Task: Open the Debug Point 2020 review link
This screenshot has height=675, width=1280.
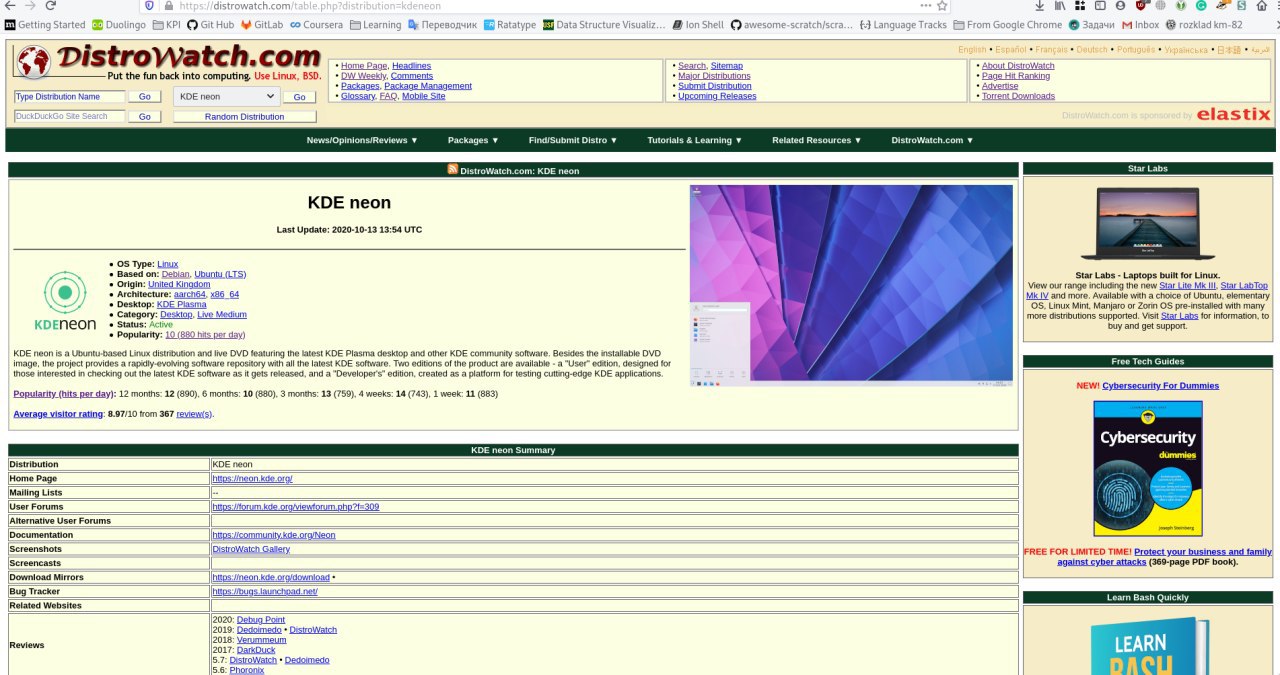Action: click(261, 620)
